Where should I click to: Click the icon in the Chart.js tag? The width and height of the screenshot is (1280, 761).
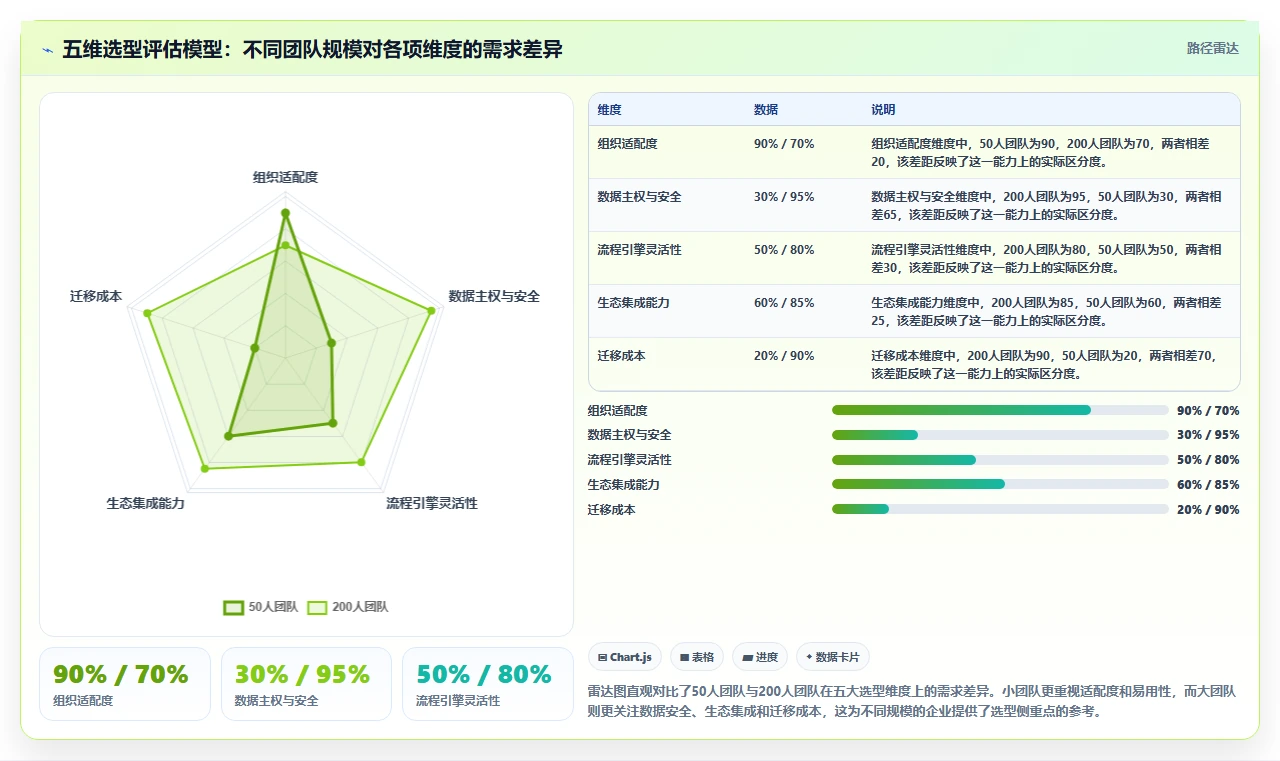[602, 657]
